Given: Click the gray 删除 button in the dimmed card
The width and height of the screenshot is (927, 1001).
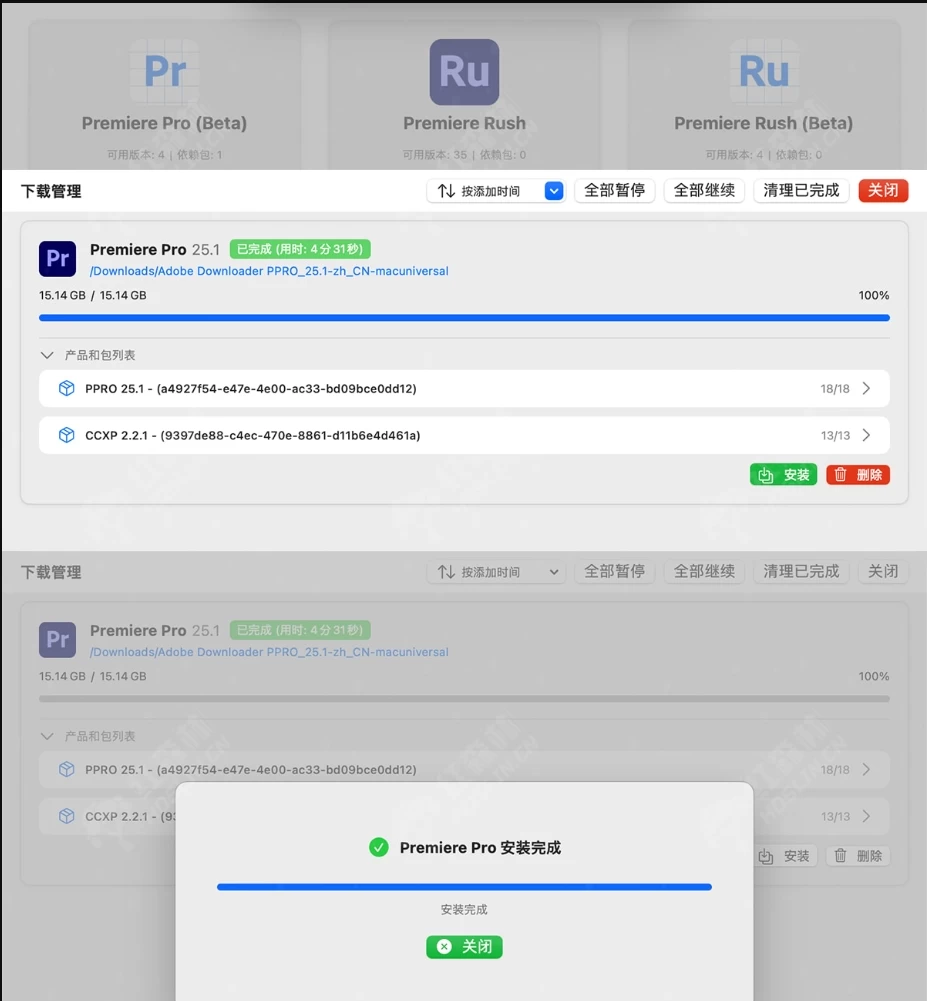Looking at the screenshot, I should (858, 855).
